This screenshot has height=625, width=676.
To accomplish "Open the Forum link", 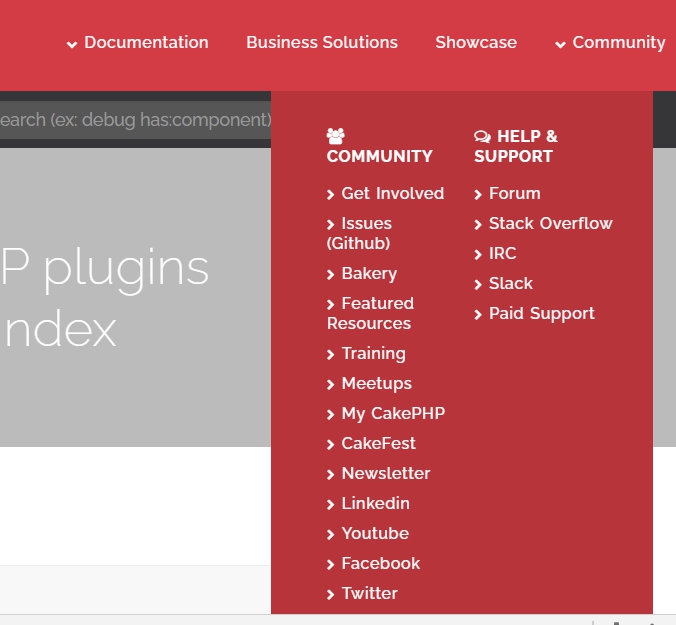I will (507, 194).
